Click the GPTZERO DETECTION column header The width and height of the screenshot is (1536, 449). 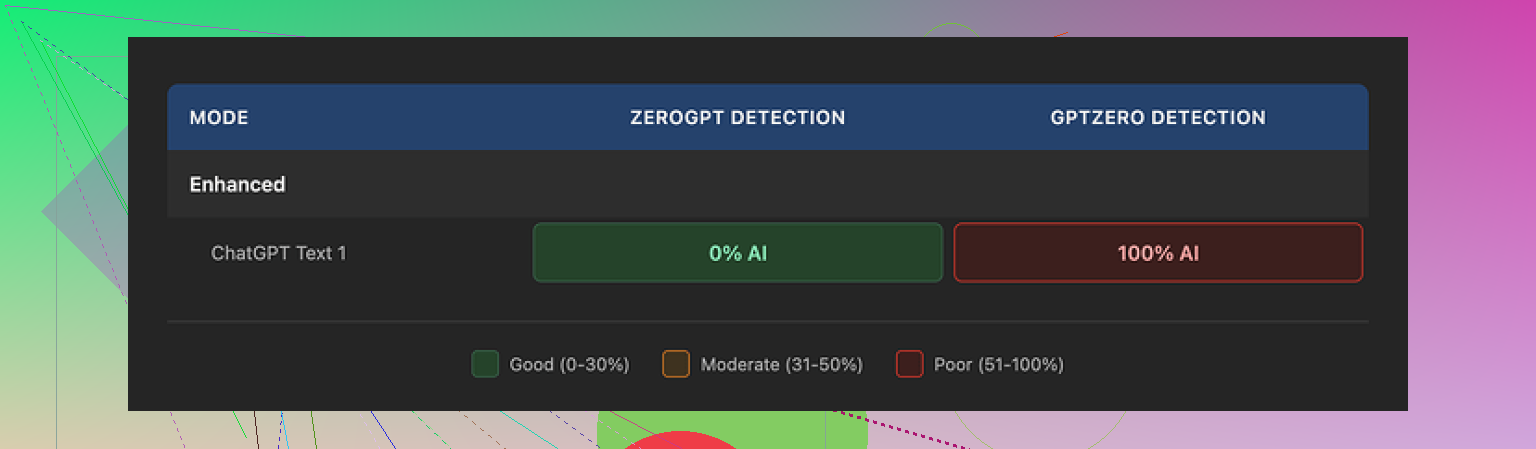coord(1158,118)
